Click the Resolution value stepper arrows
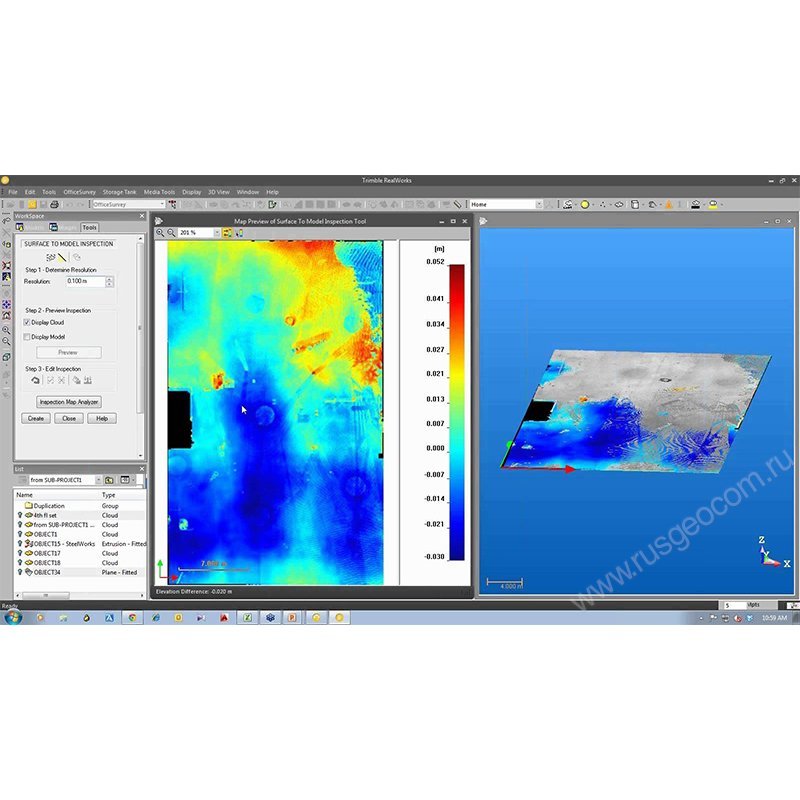800x800 pixels. 109,282
